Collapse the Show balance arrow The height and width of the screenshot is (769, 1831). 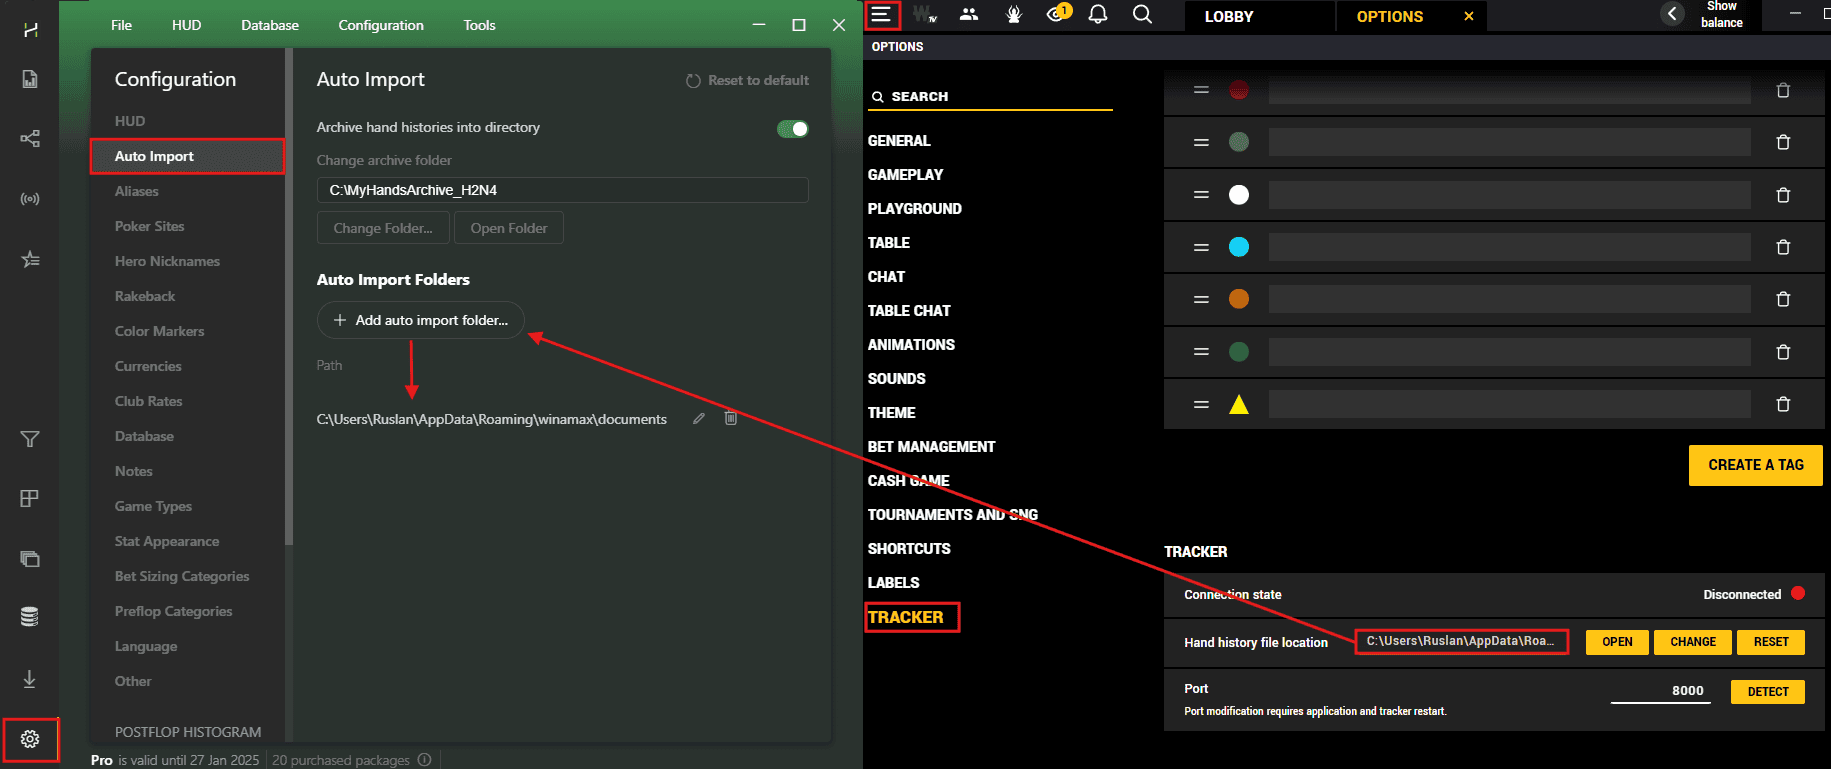pos(1672,14)
